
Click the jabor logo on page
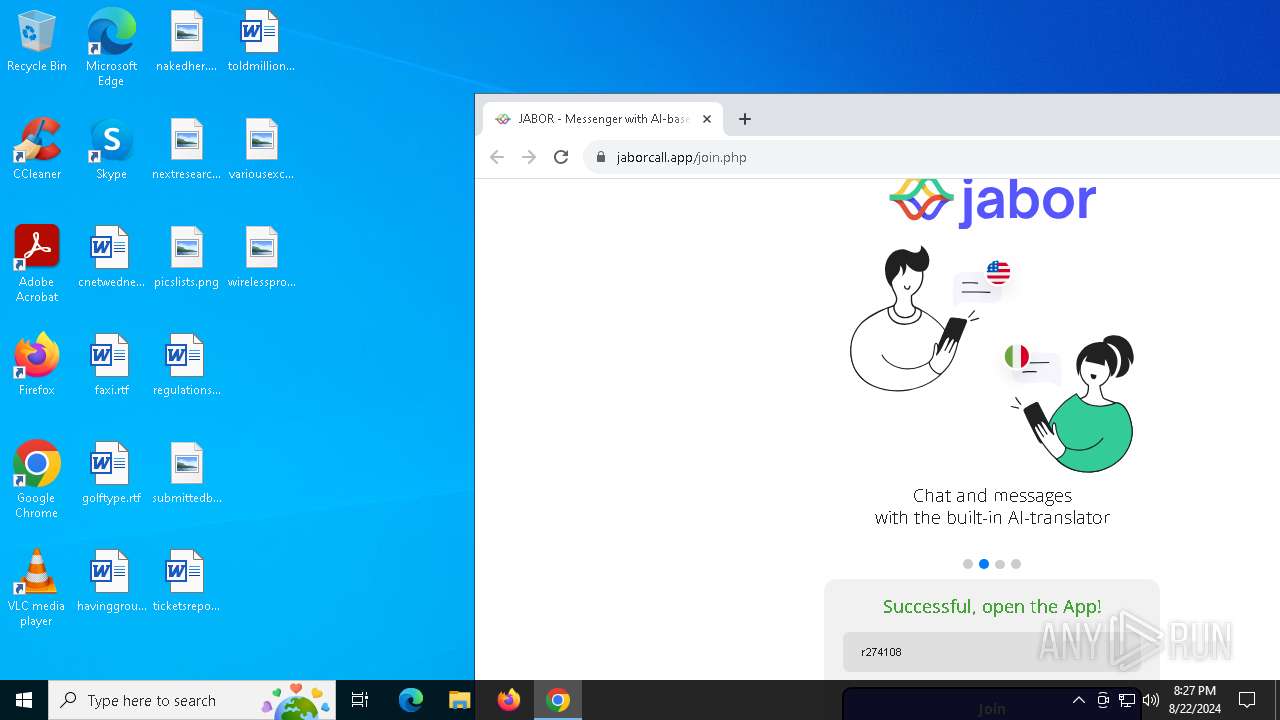(x=992, y=201)
